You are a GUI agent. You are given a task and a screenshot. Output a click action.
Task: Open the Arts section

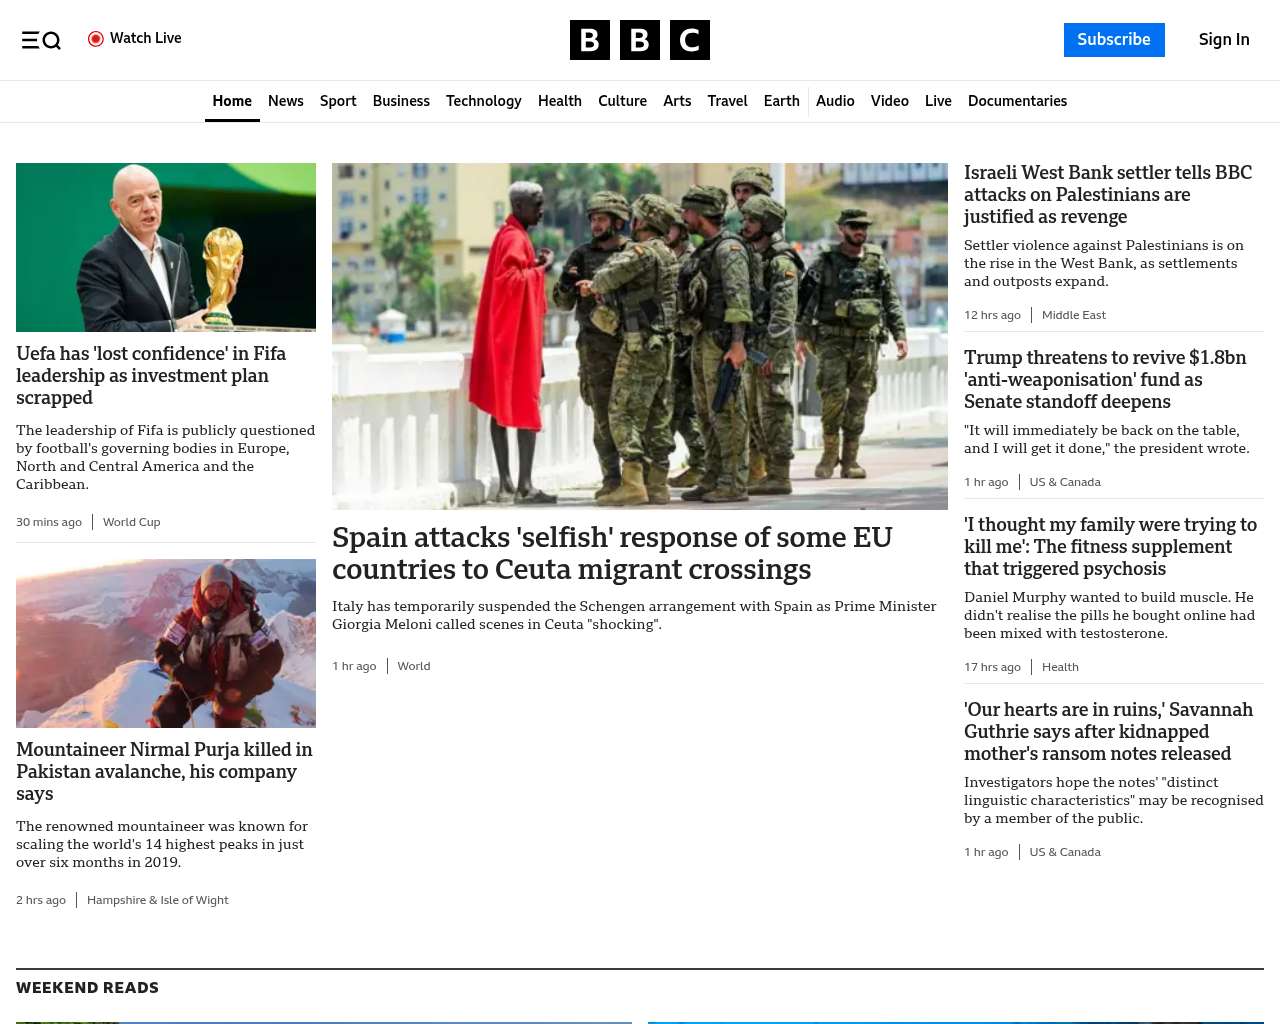[677, 101]
